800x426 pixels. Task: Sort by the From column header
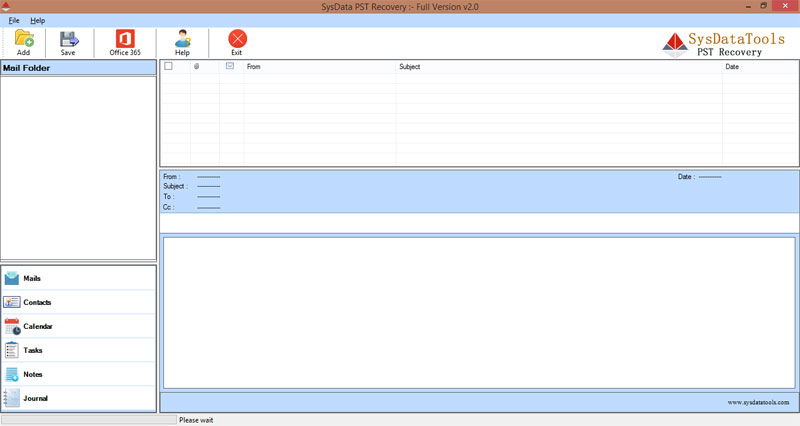click(x=320, y=66)
